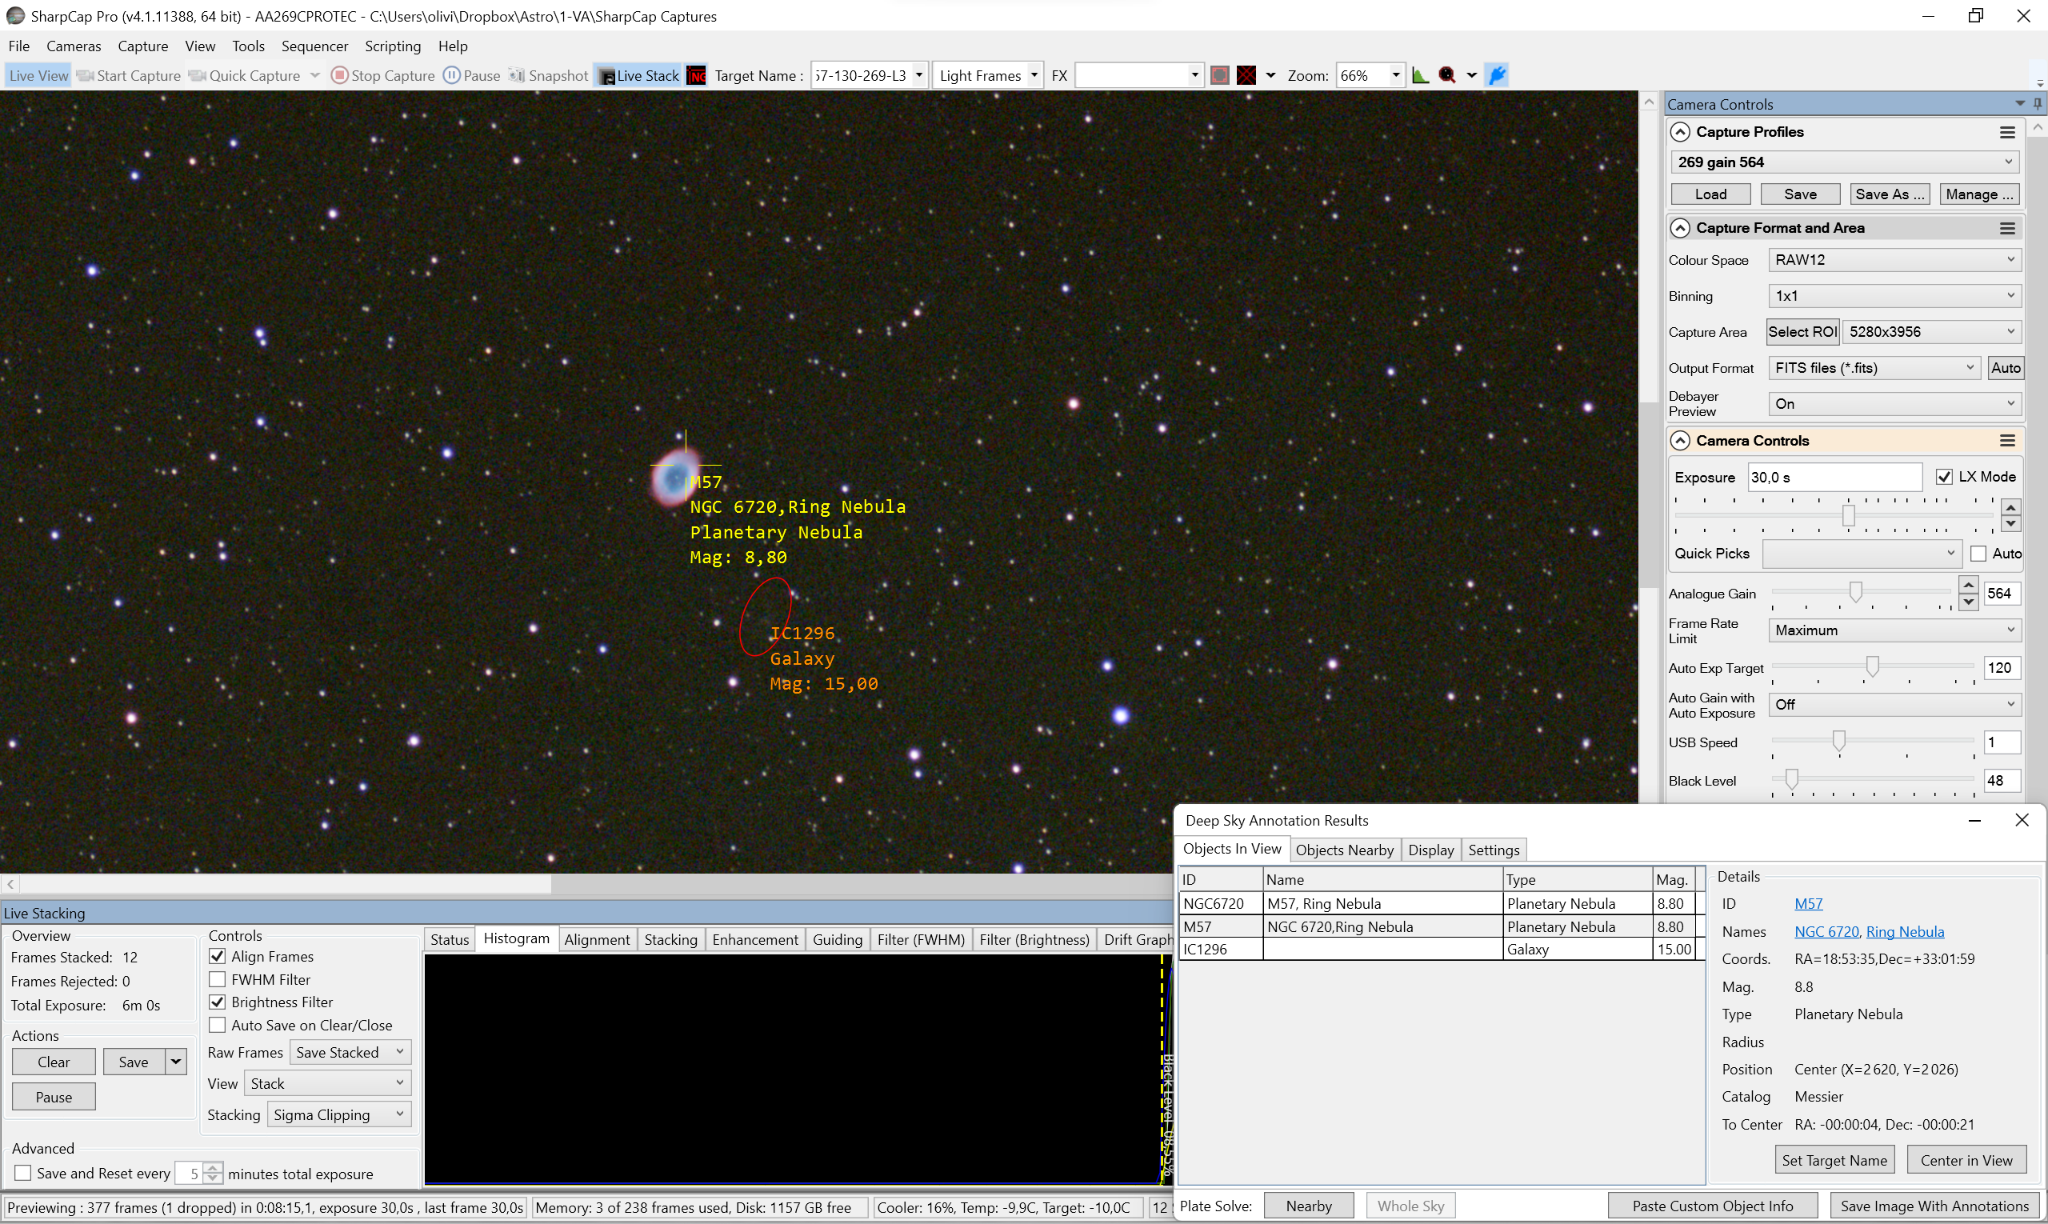2048x1224 pixels.
Task: Click the Select ROI button
Action: 1802,332
